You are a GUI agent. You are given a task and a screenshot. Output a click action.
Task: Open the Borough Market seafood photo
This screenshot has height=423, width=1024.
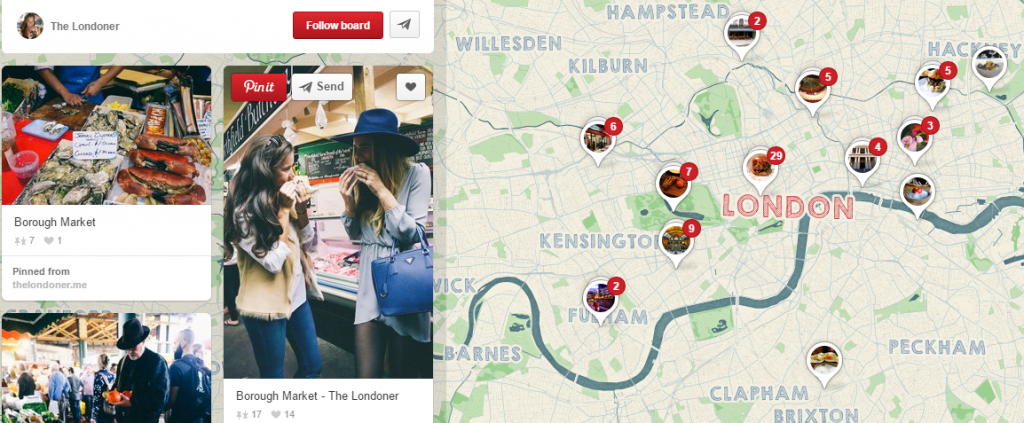coord(106,135)
